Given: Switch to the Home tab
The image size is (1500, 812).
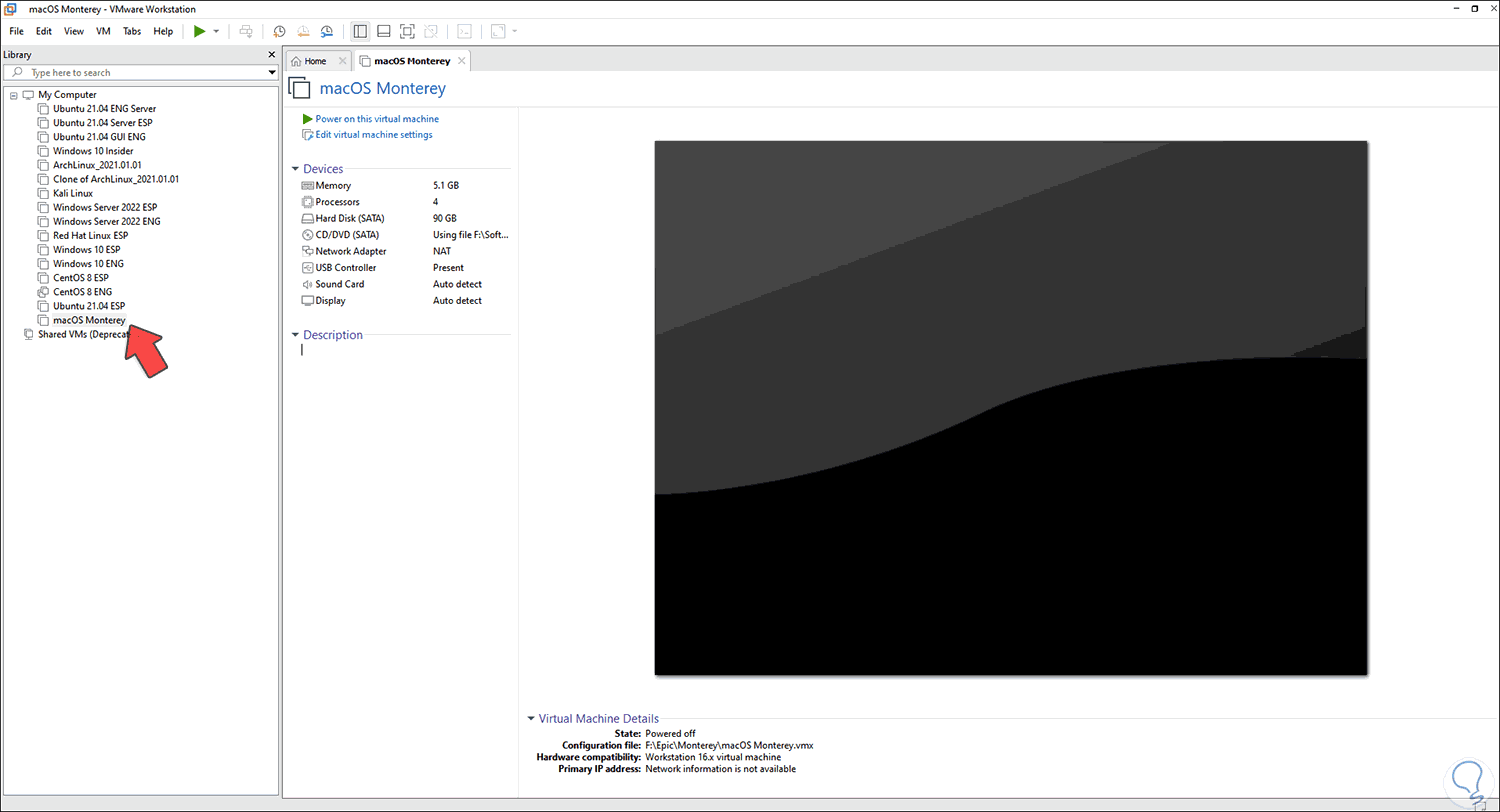Looking at the screenshot, I should (315, 61).
